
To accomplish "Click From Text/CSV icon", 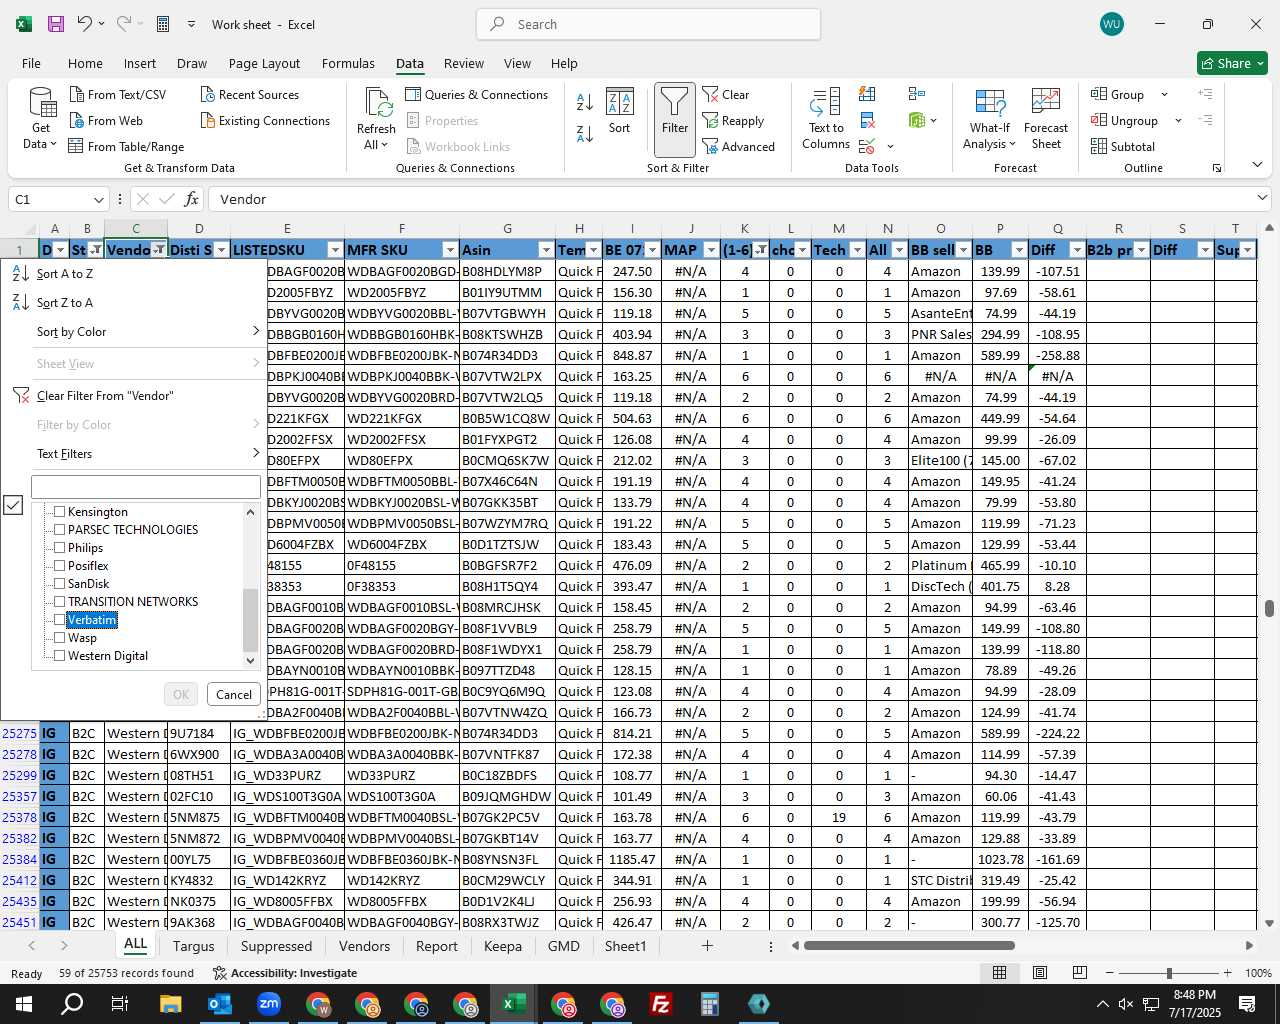I will pyautogui.click(x=77, y=94).
